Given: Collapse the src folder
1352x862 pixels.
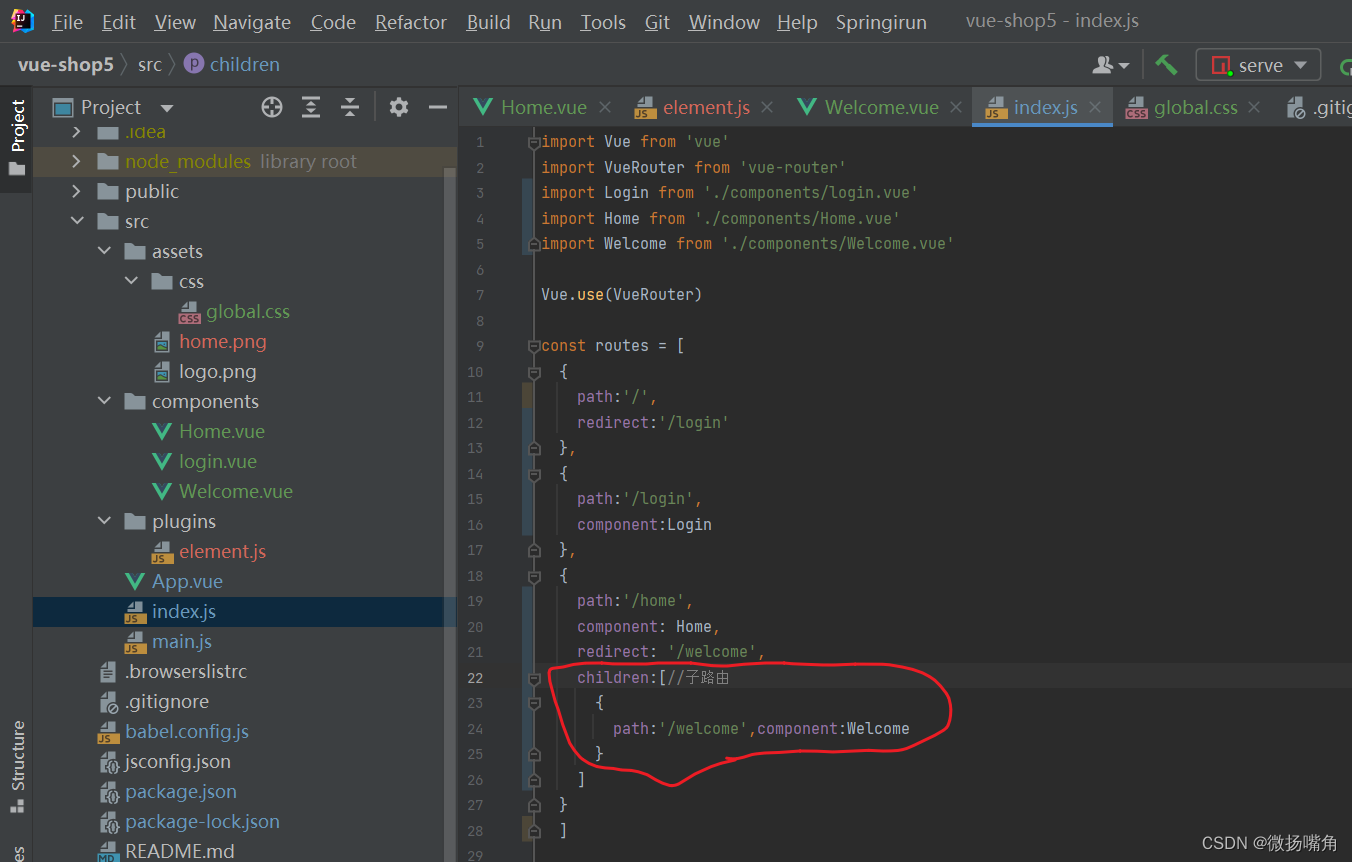Looking at the screenshot, I should [x=77, y=222].
